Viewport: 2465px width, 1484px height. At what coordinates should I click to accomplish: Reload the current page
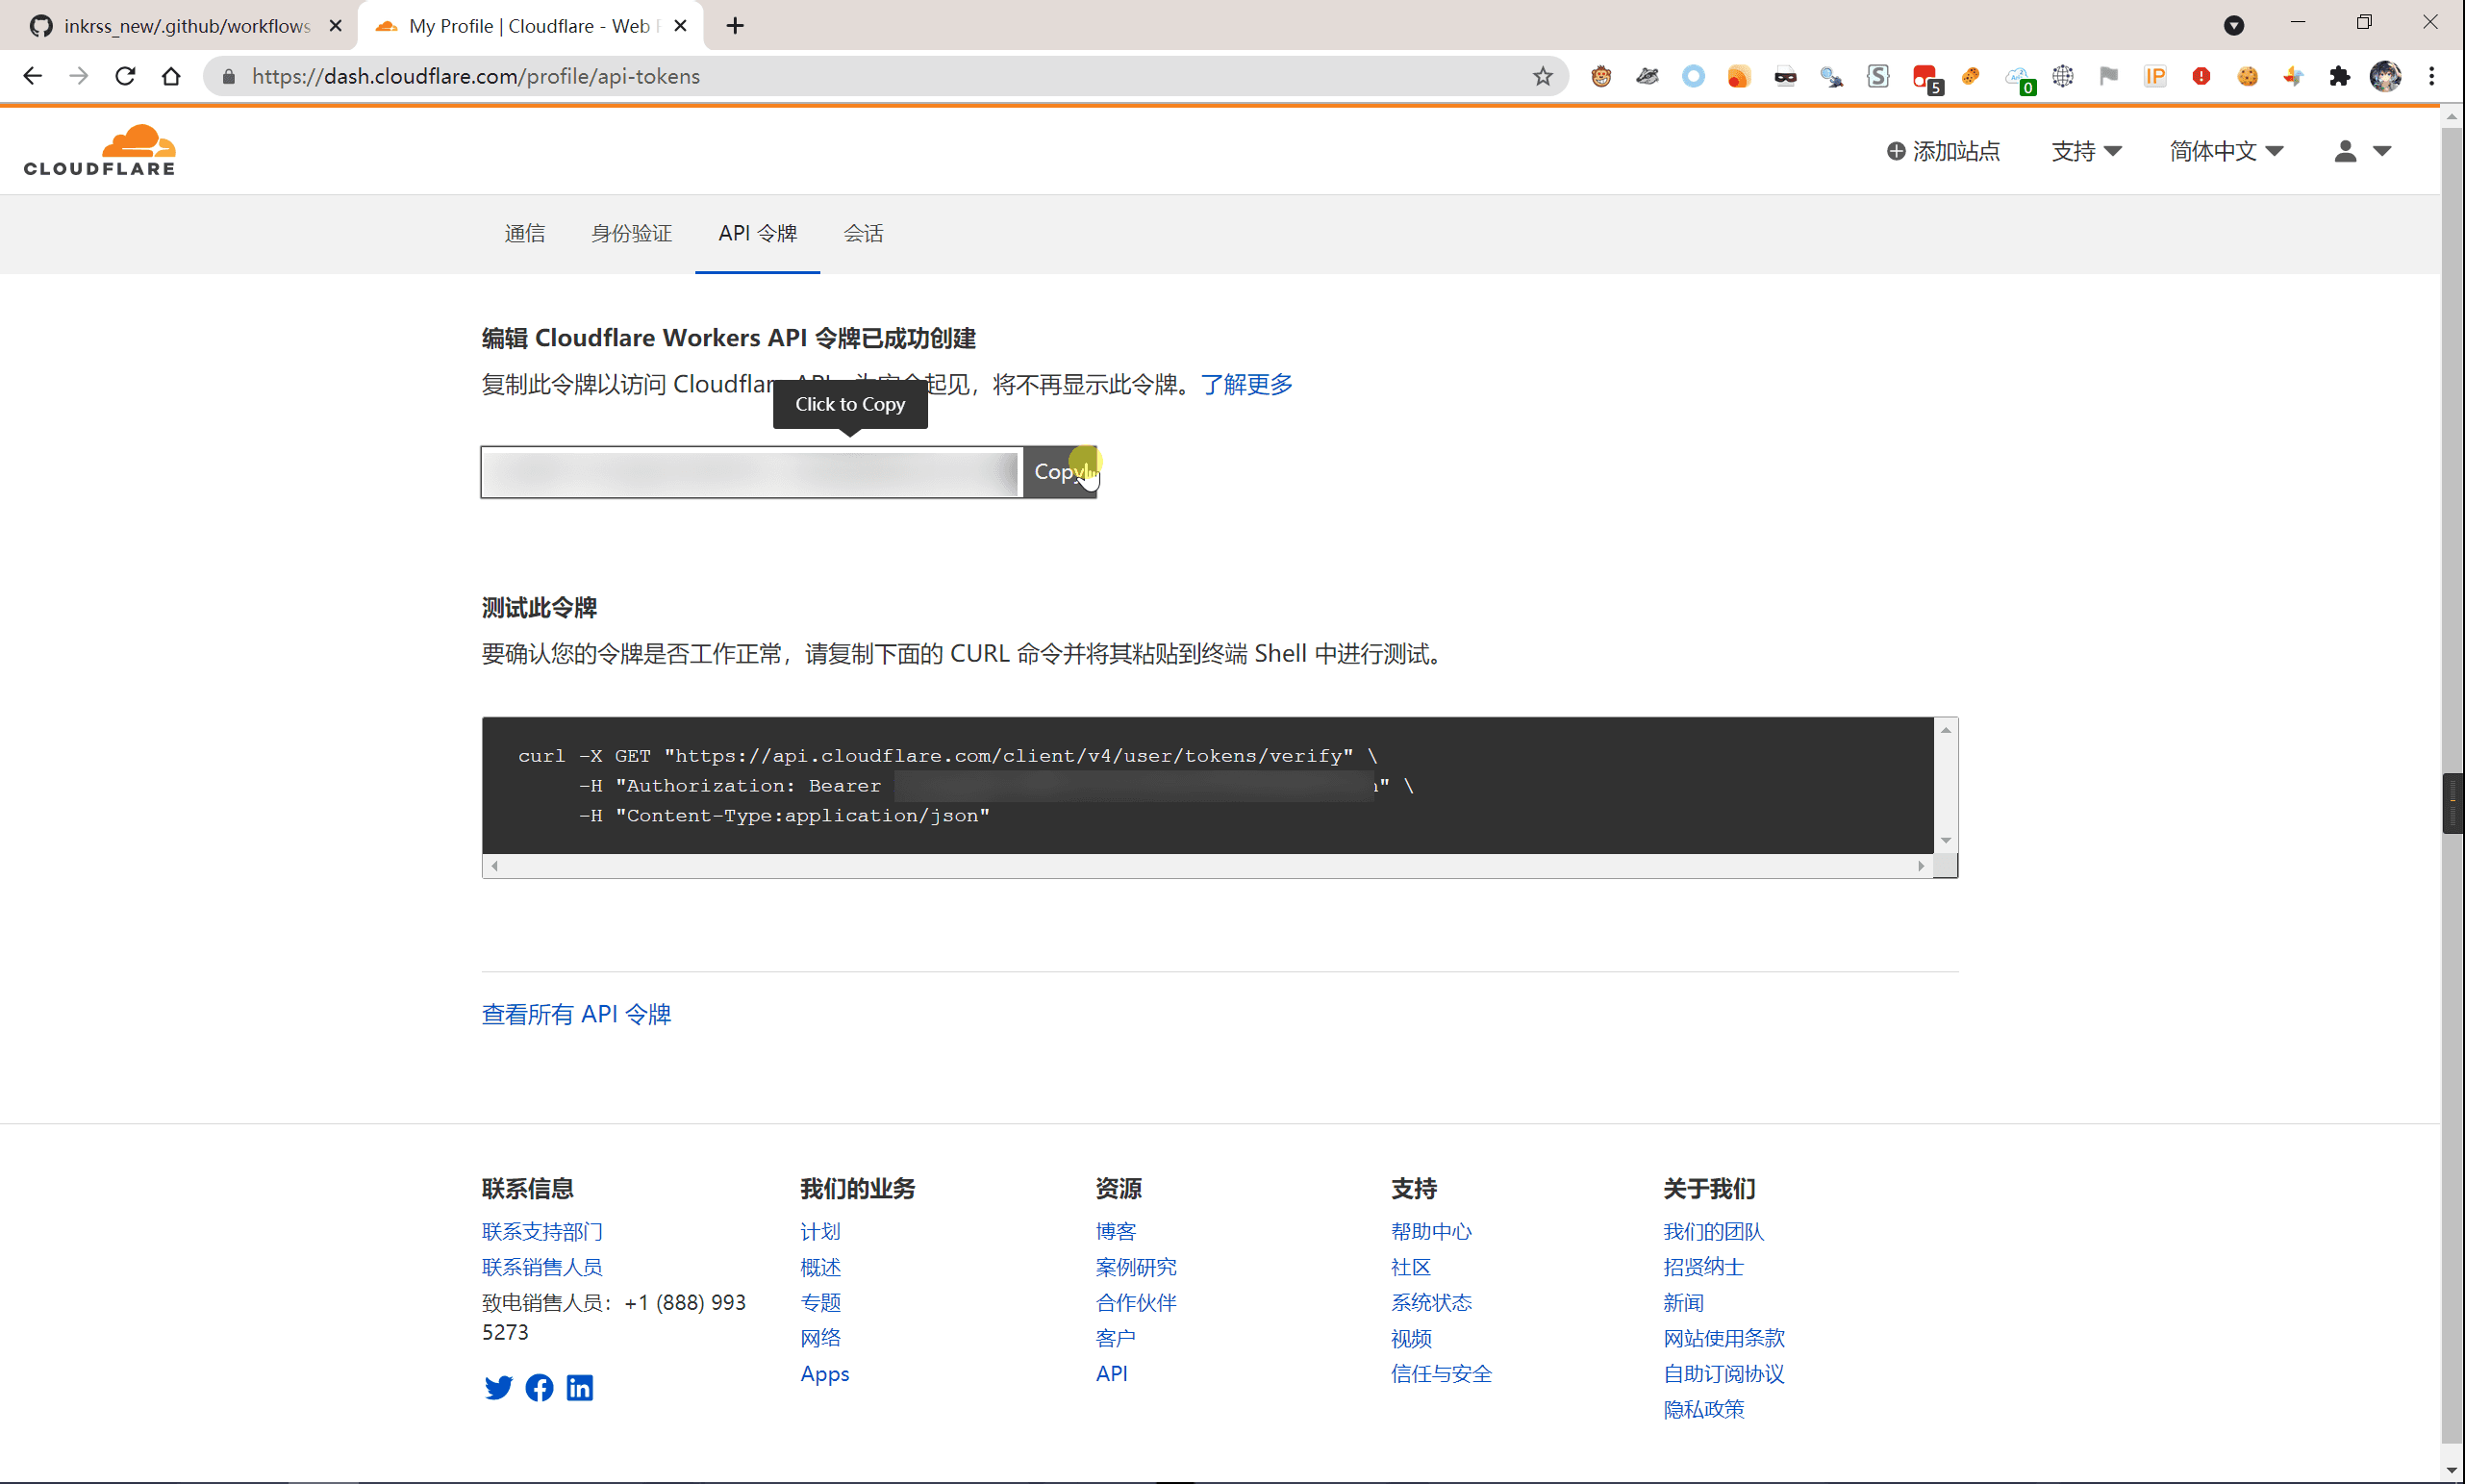125,76
